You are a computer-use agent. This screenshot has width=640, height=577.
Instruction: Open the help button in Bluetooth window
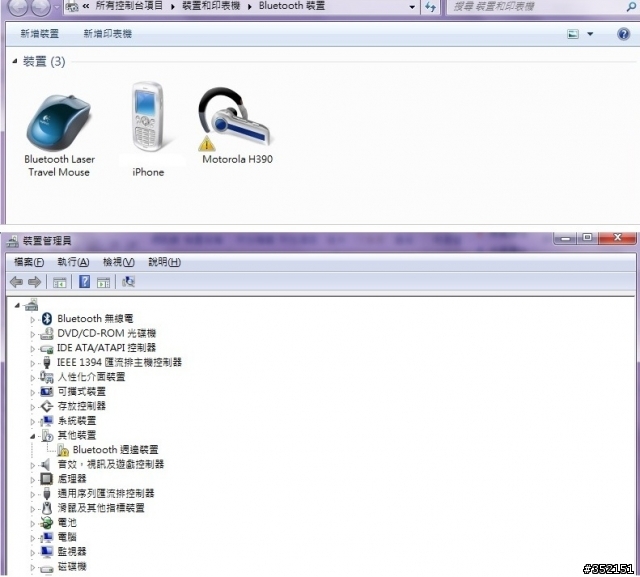[x=623, y=34]
